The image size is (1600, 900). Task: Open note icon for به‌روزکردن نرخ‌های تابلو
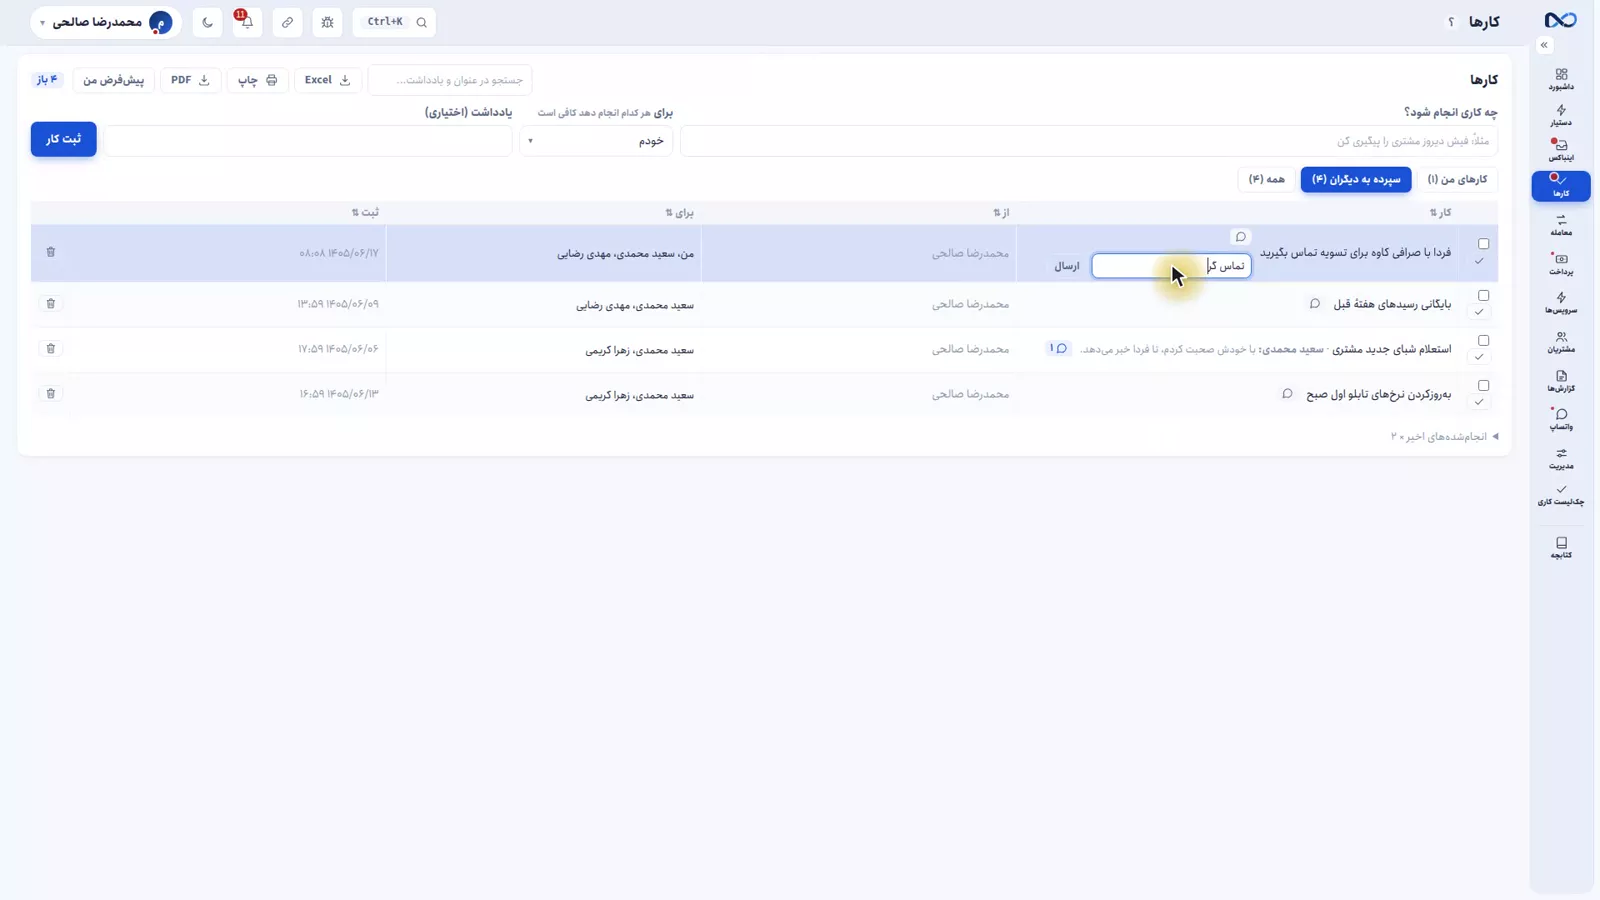point(1287,394)
